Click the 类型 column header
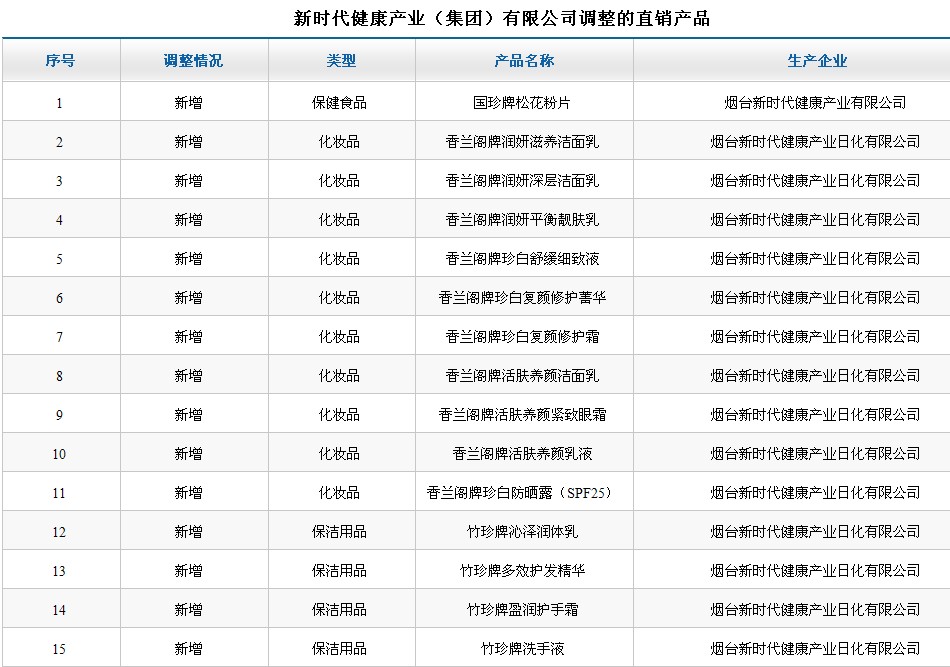 point(341,61)
